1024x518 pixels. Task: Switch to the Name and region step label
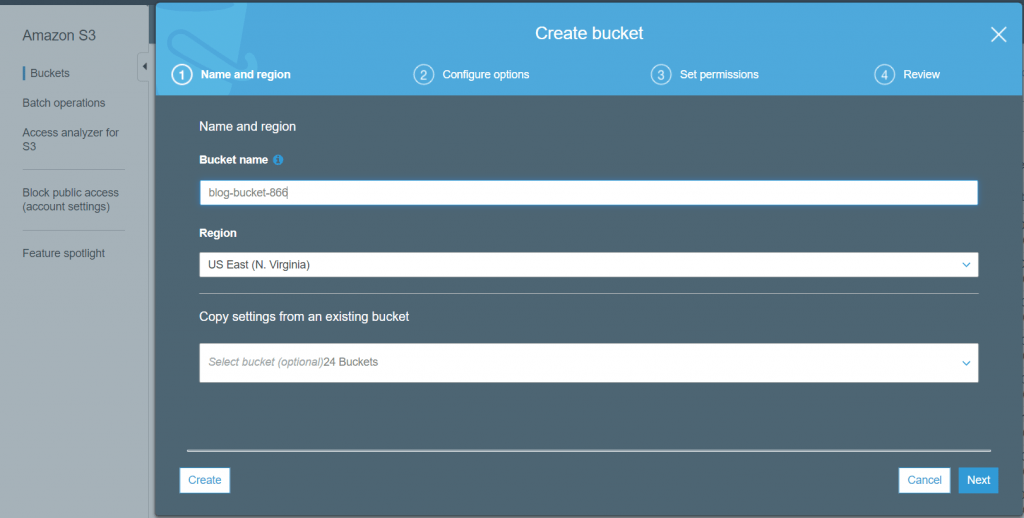(245, 75)
